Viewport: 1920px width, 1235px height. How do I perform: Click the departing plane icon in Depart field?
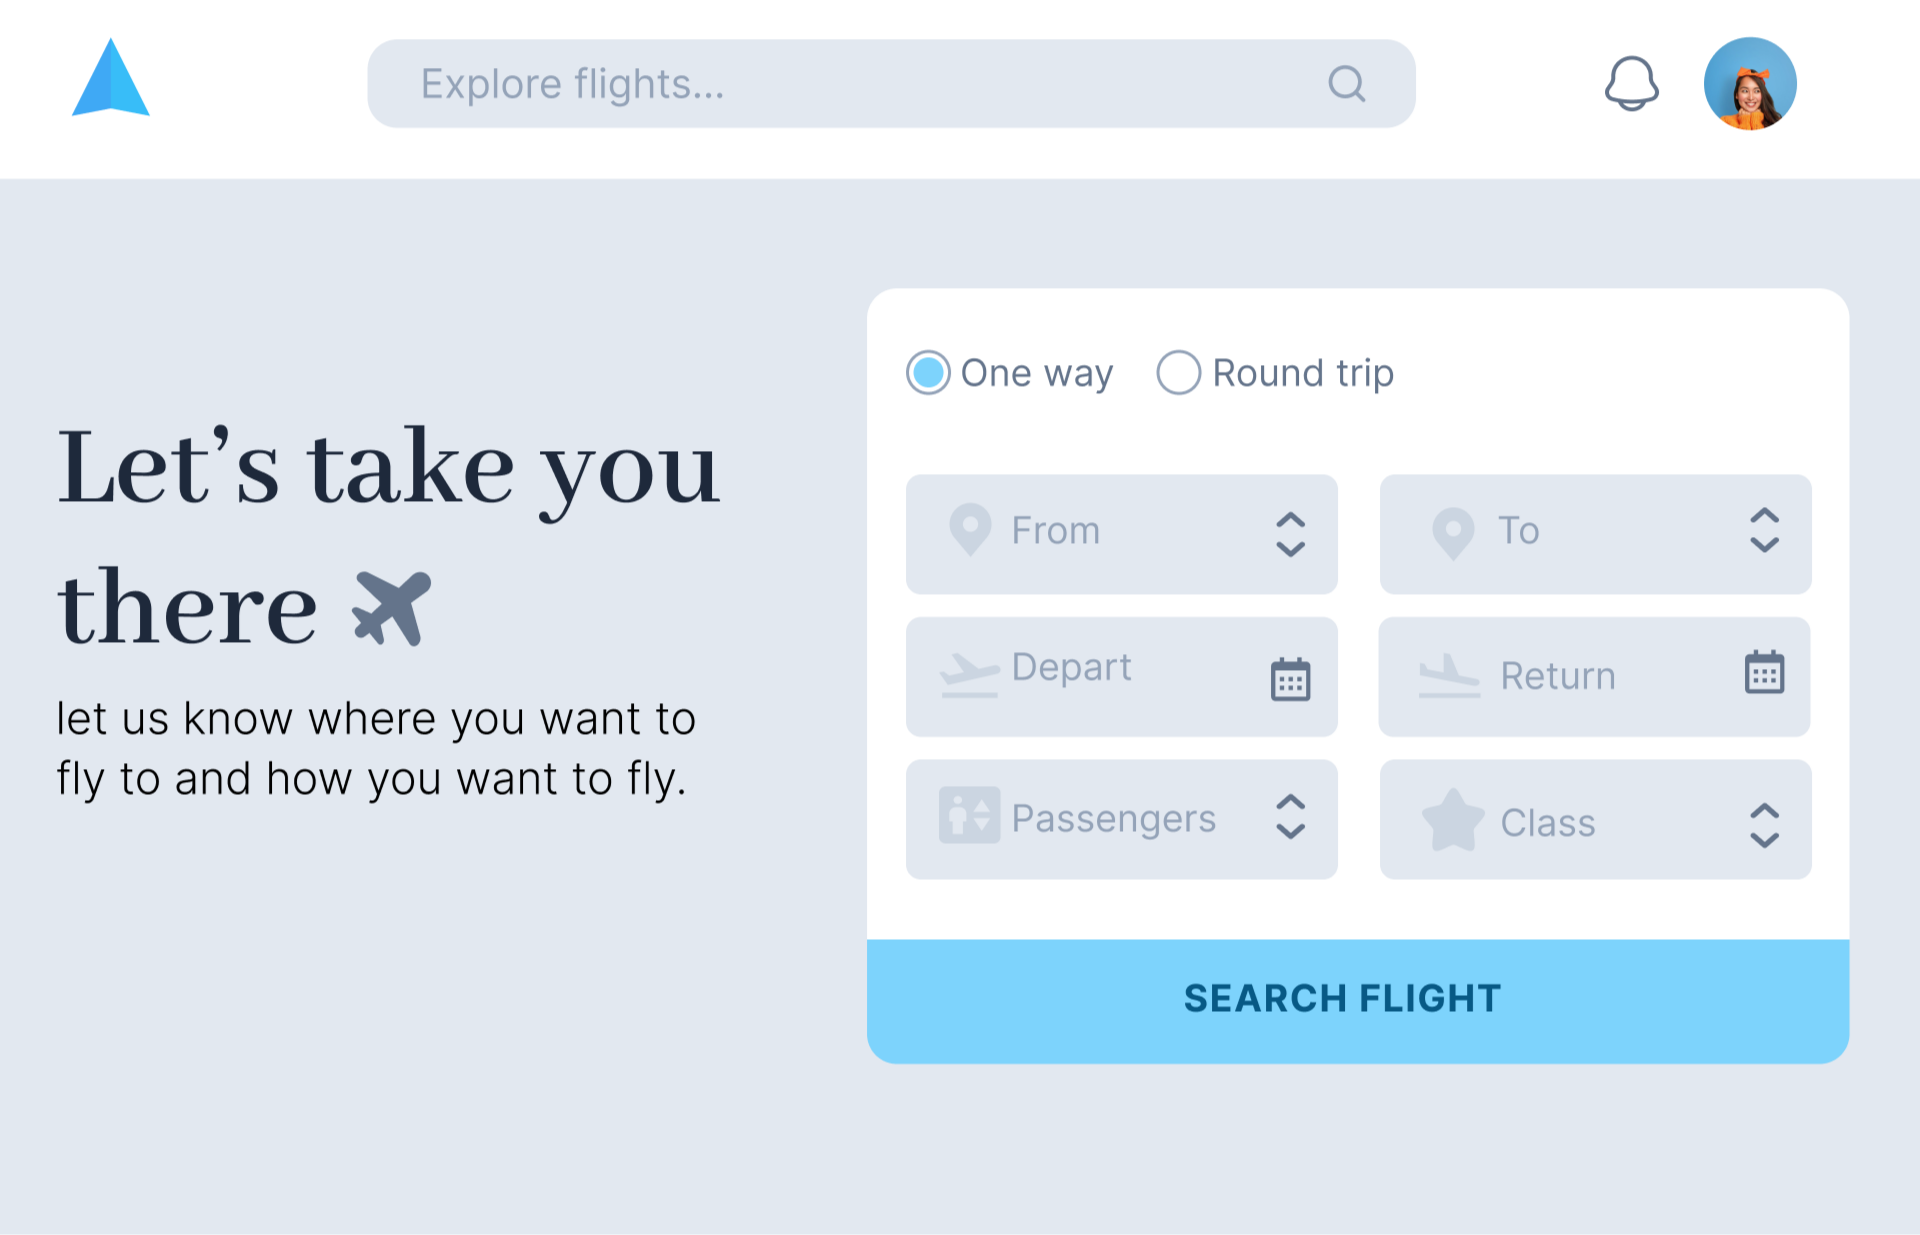(968, 675)
